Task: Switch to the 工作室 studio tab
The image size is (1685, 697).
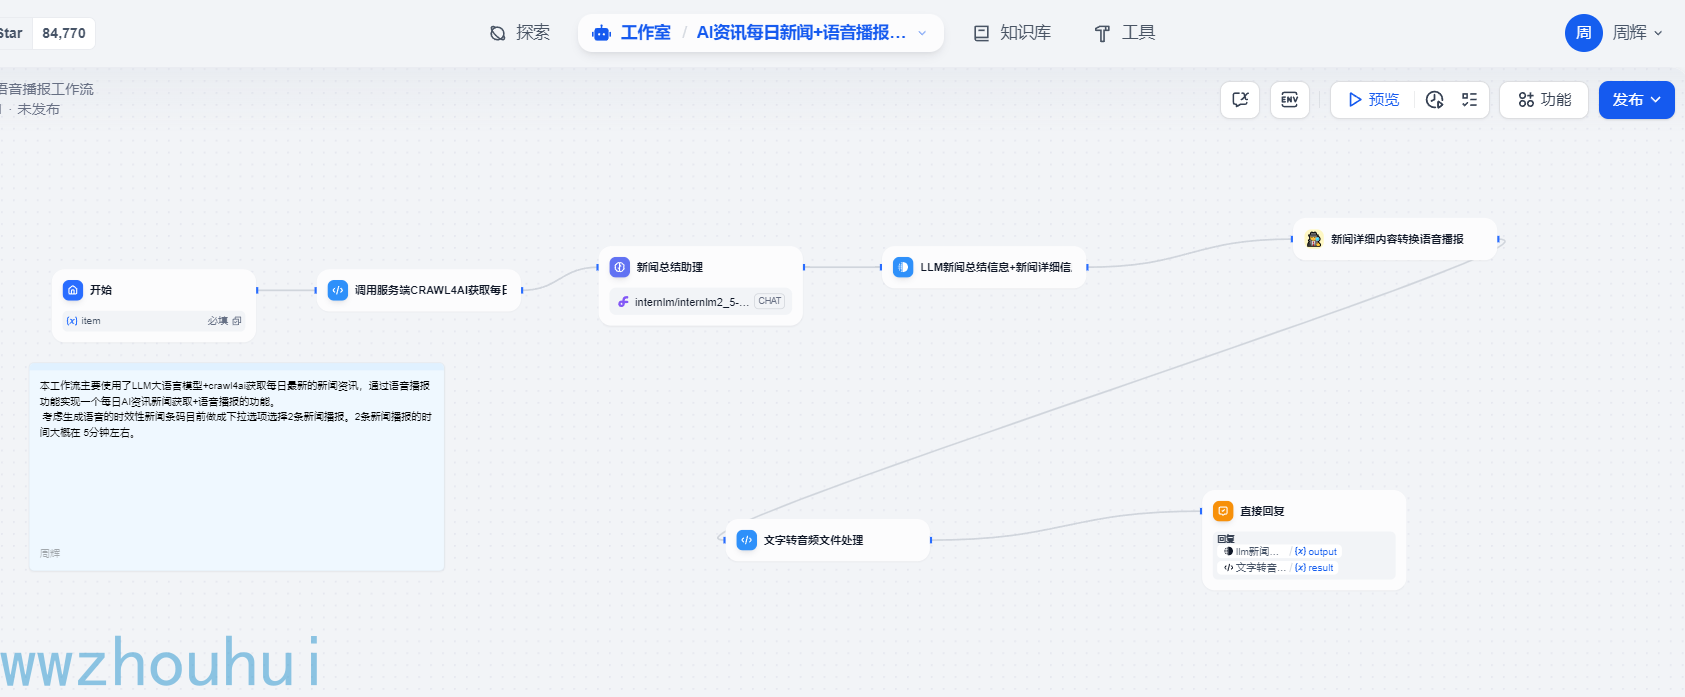Action: [x=632, y=33]
